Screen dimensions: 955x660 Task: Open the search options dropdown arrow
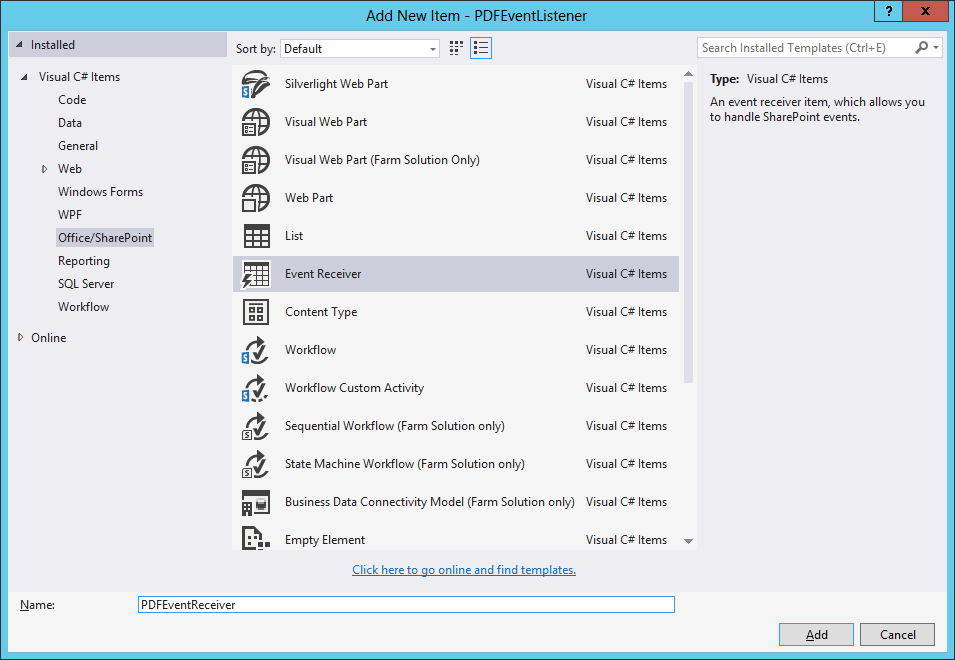pyautogui.click(x=936, y=47)
